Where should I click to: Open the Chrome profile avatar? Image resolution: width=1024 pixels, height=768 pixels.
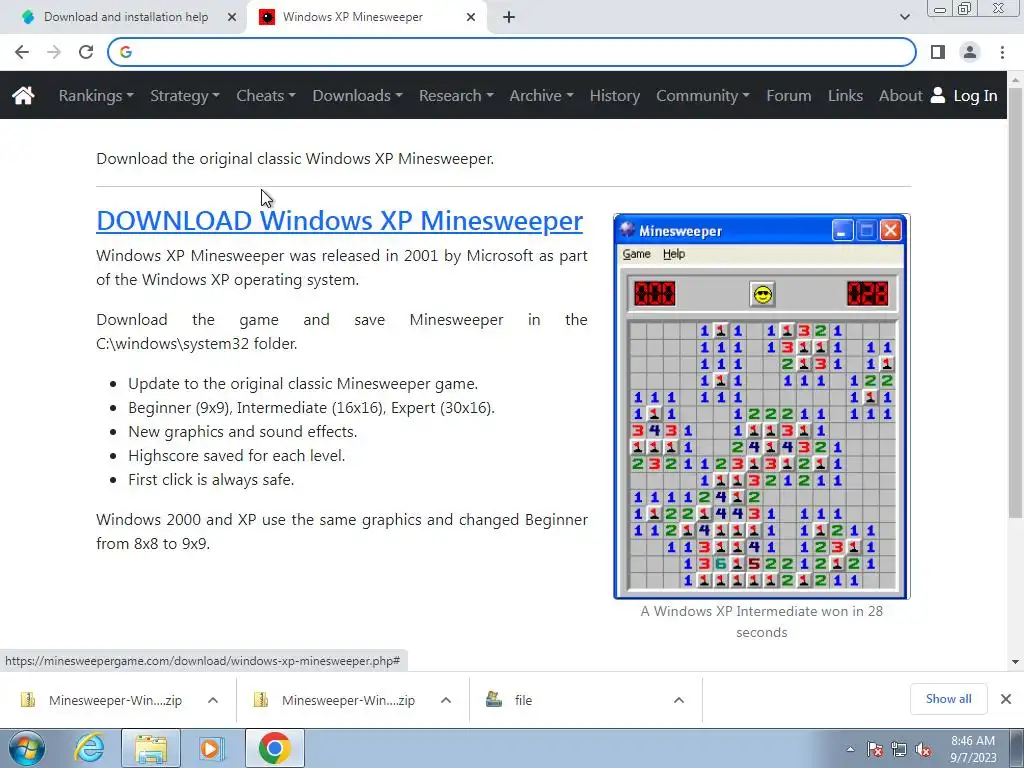tap(970, 52)
